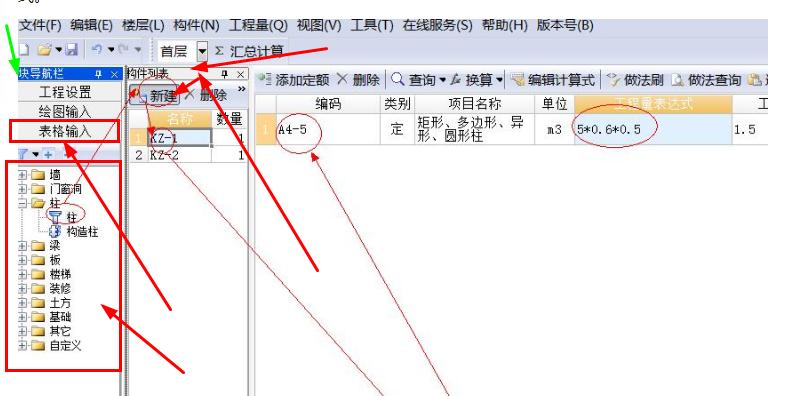Screen dimensions: 788x396
Task: Open the 工程量(Q) menu
Action: tap(258, 25)
